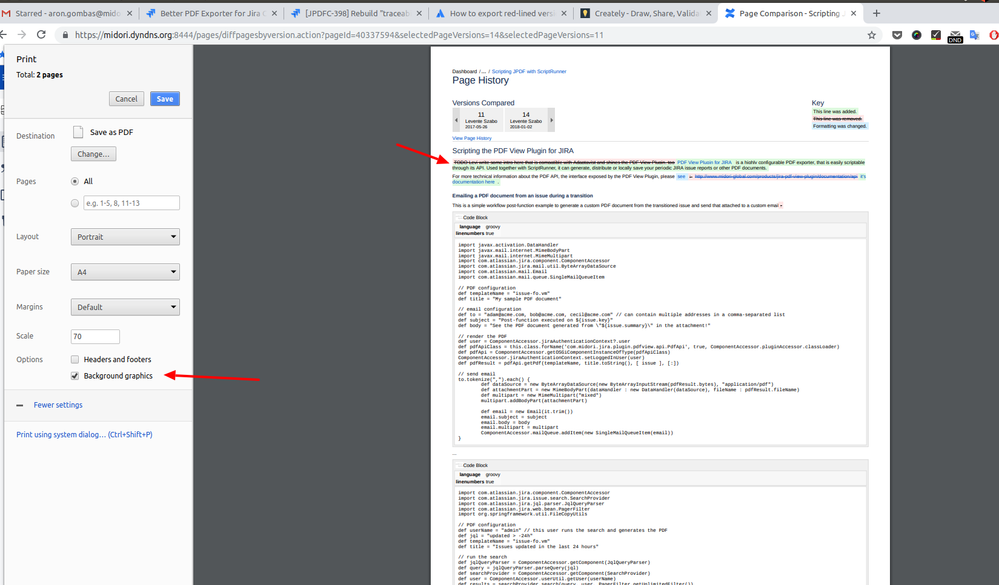Switch to Better PDF Exporter for Jira tab
The width and height of the screenshot is (999, 585).
[x=210, y=13]
